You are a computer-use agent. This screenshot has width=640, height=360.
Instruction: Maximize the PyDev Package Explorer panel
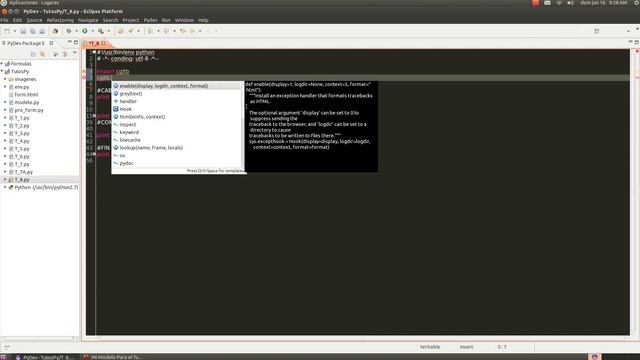(76, 42)
